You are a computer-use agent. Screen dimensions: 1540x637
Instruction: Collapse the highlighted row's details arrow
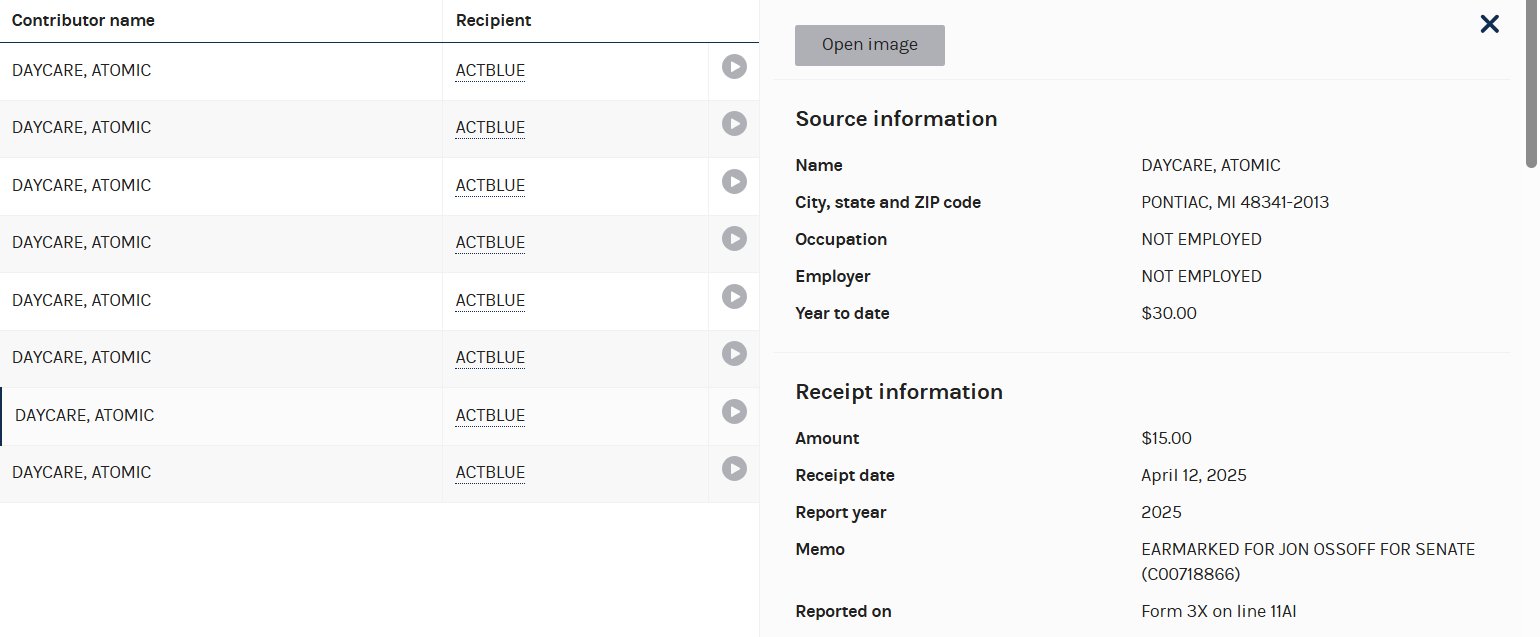[734, 412]
